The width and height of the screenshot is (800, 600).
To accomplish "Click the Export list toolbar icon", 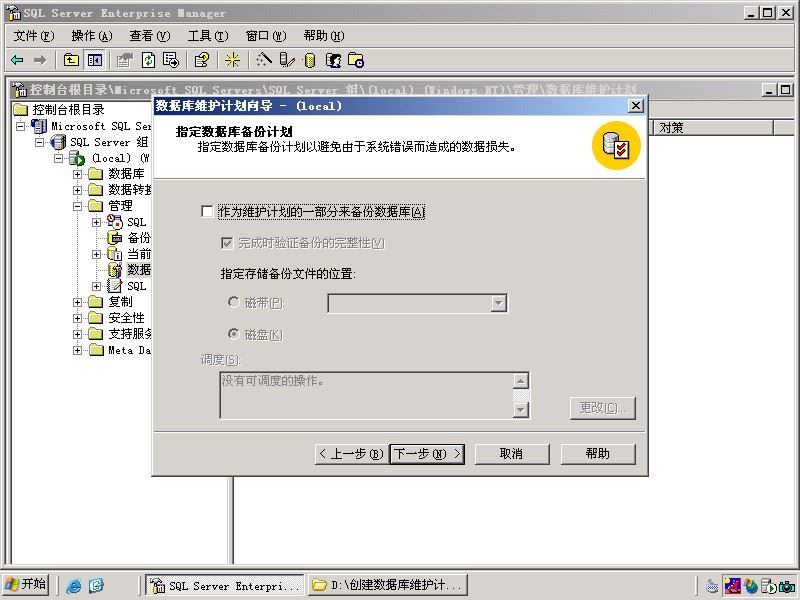I will pos(171,60).
